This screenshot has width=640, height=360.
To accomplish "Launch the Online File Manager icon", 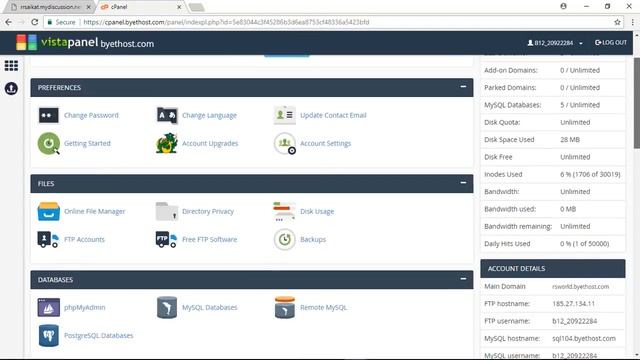I will (x=49, y=211).
